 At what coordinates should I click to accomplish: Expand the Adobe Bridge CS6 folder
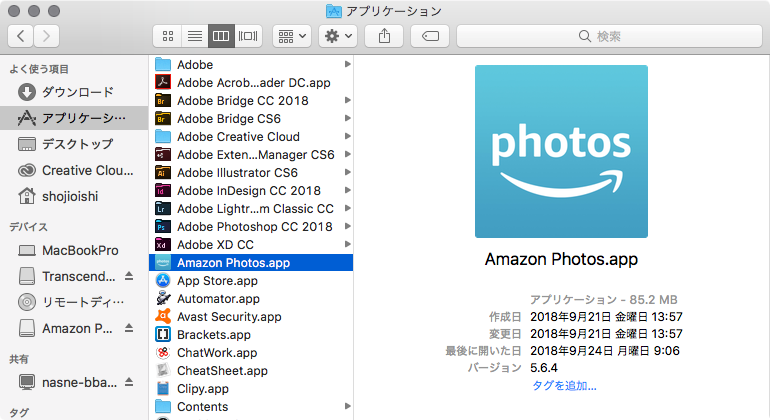point(347,118)
